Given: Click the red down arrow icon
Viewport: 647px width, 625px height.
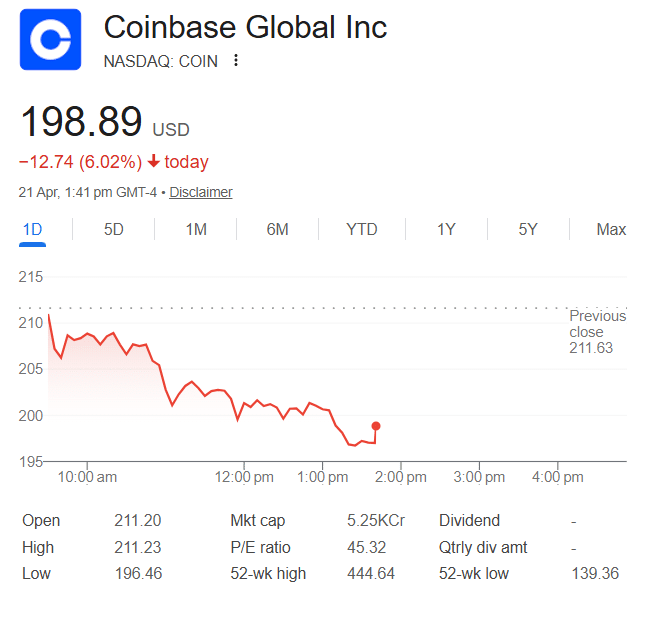Looking at the screenshot, I should pyautogui.click(x=153, y=162).
